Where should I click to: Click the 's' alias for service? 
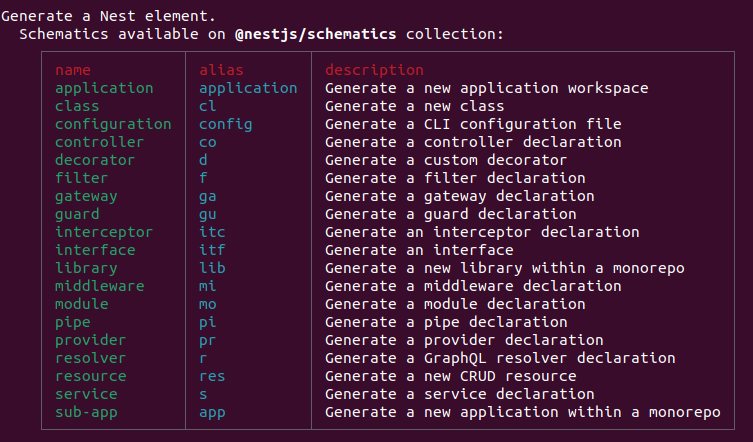click(x=203, y=395)
